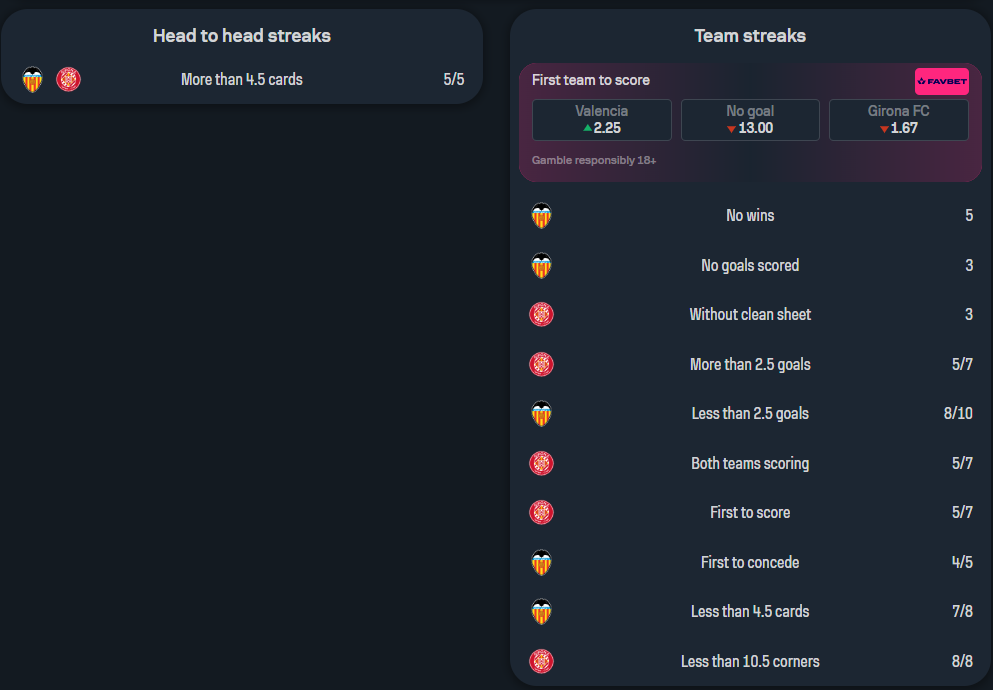This screenshot has width=993, height=690.
Task: Select Girona FC 1.67 odds
Action: [x=899, y=120]
